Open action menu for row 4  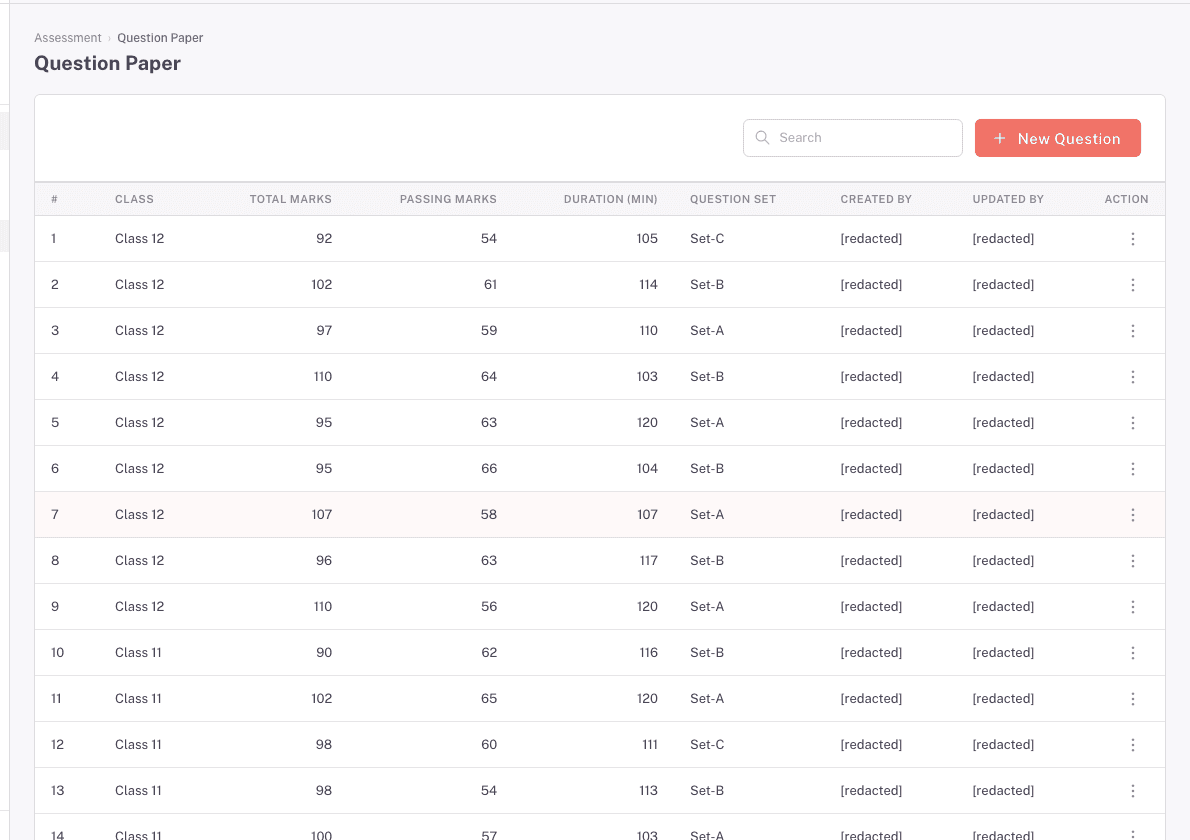1132,377
